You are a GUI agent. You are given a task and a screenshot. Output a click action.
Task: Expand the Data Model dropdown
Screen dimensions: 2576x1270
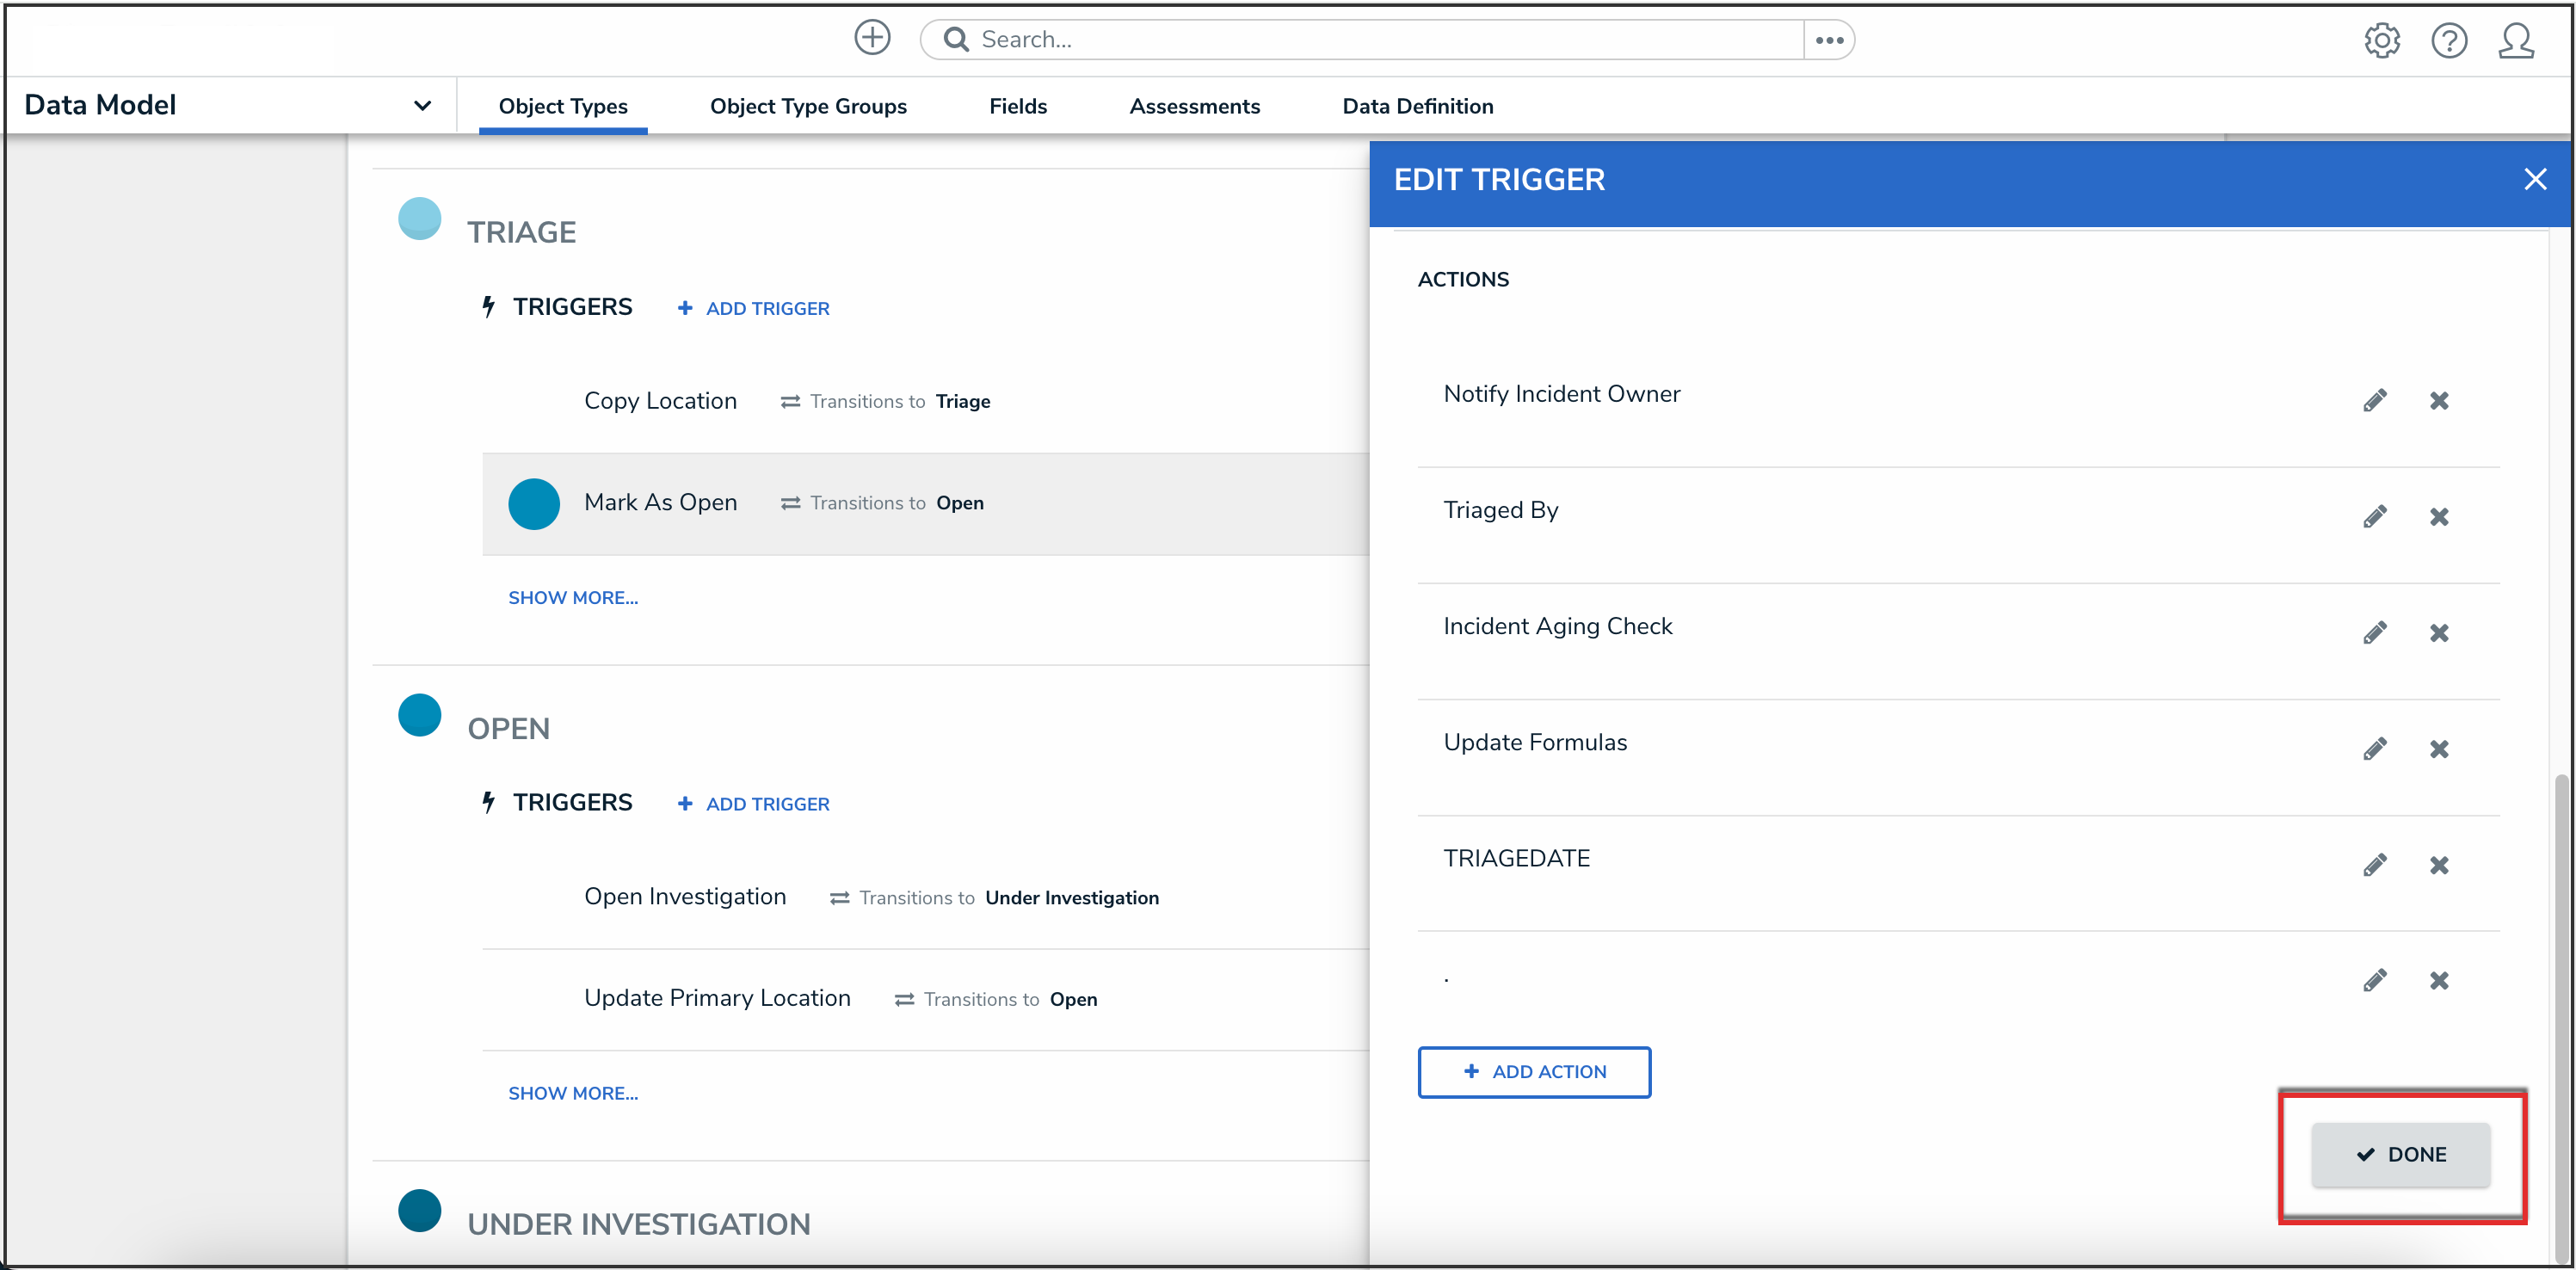[x=422, y=106]
